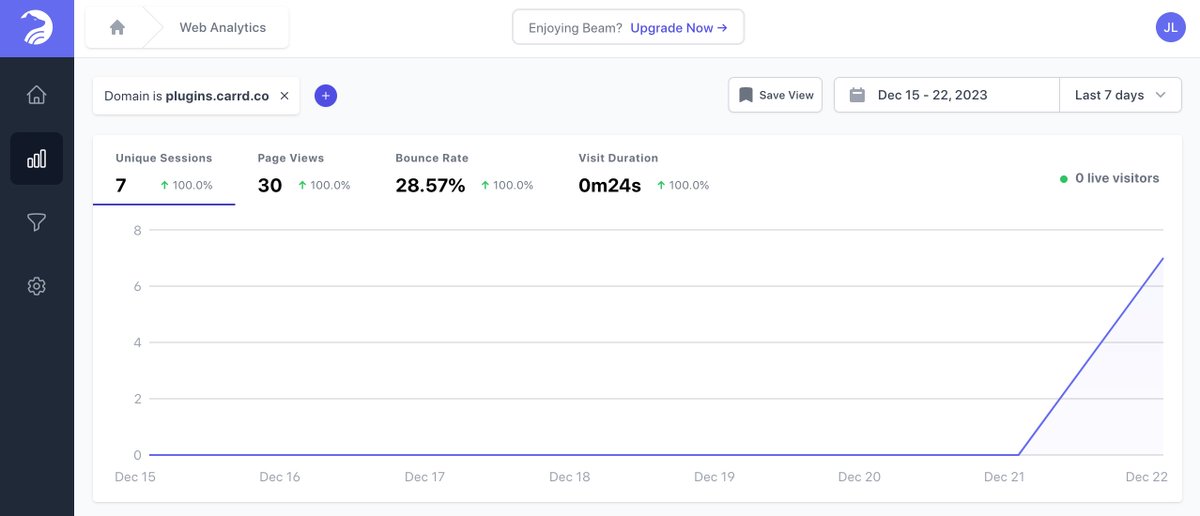This screenshot has width=1200, height=516.
Task: Click the Dec 15 chart axis label
Action: (135, 477)
